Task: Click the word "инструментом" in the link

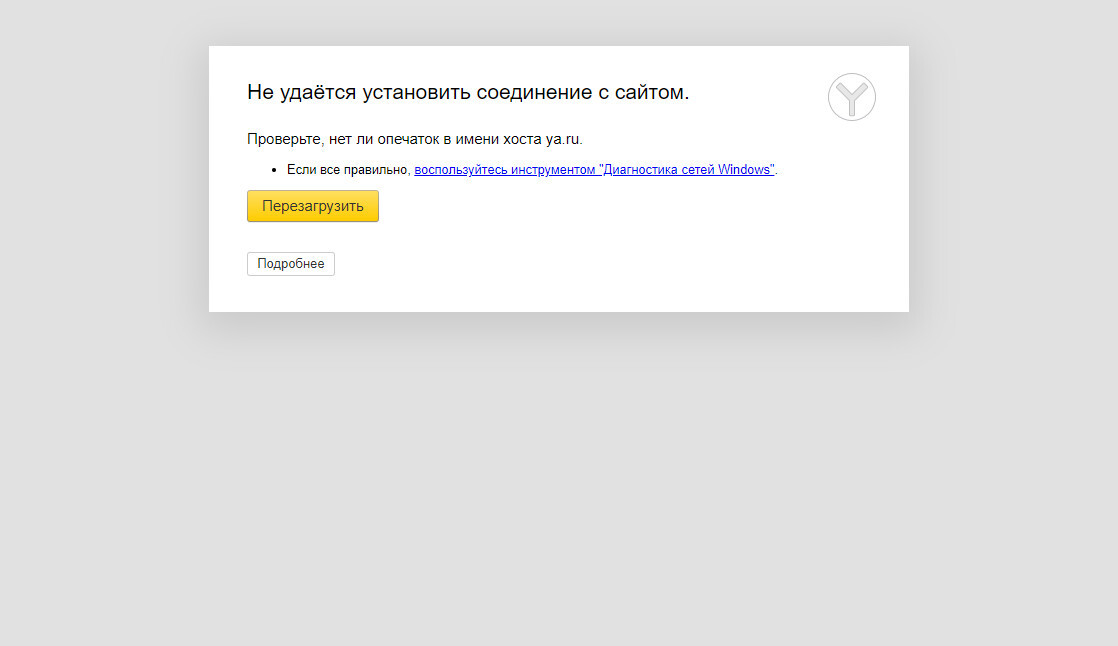Action: coord(553,170)
